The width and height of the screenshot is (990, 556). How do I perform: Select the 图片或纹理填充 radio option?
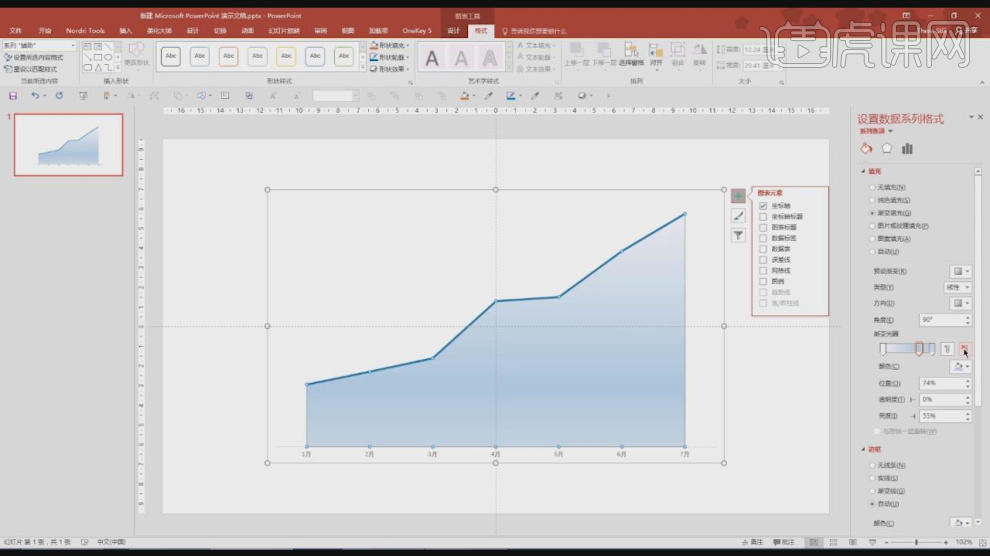[873, 226]
